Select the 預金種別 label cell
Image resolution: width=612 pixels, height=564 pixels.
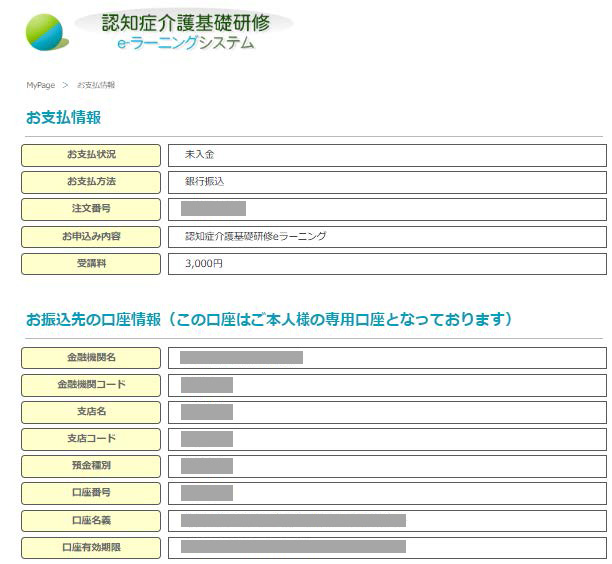[x=91, y=466]
